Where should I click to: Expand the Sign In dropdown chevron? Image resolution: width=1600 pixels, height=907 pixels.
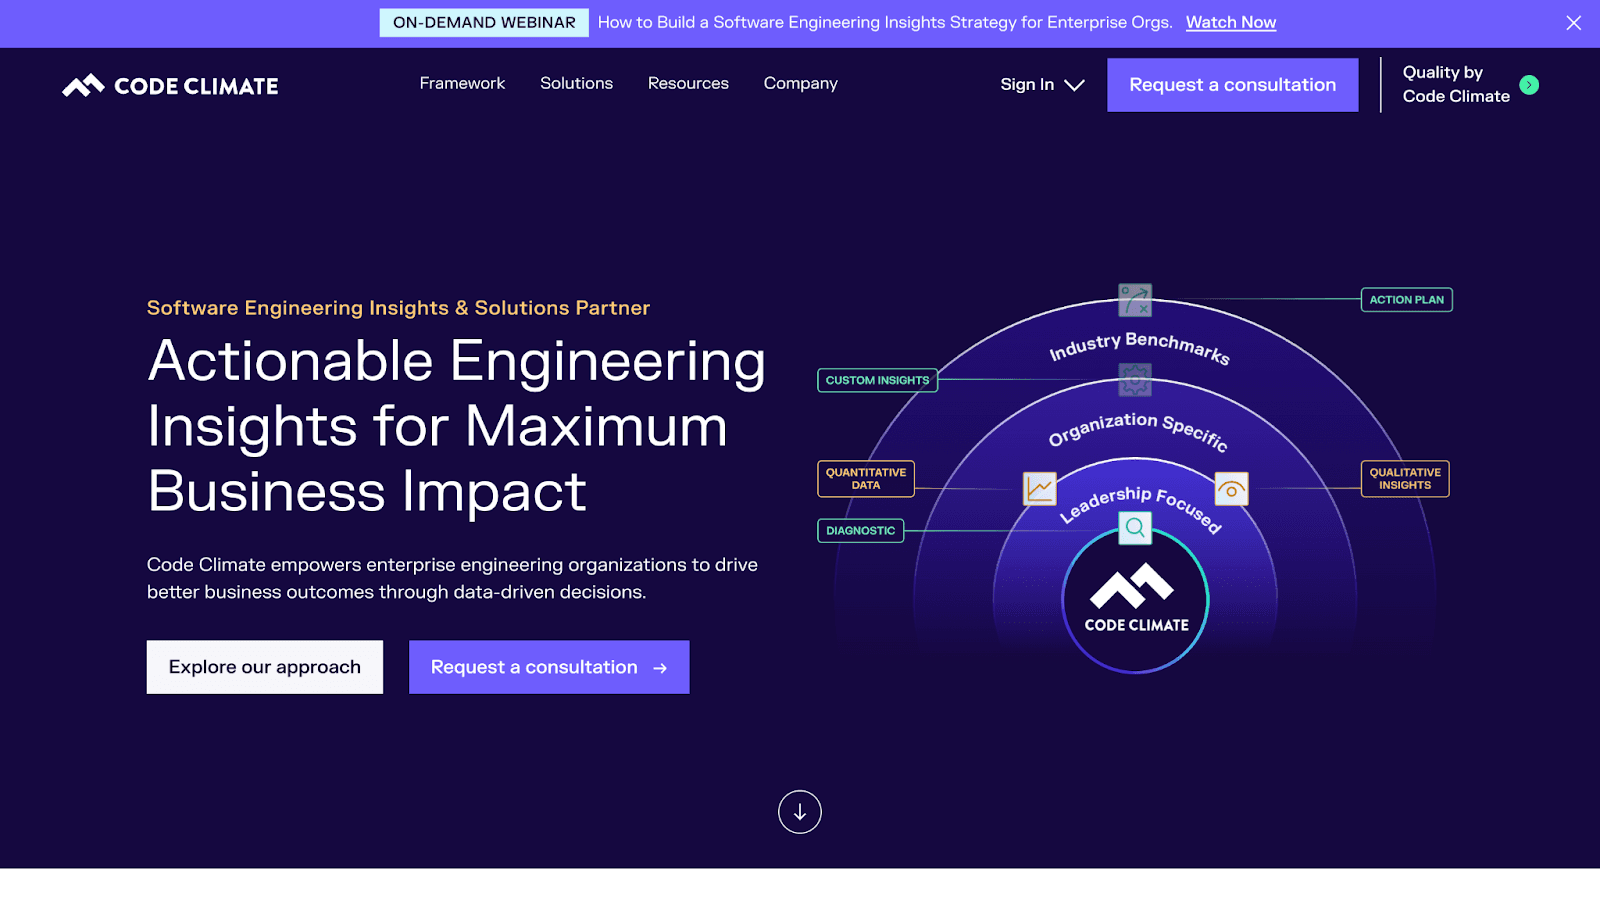coord(1074,85)
